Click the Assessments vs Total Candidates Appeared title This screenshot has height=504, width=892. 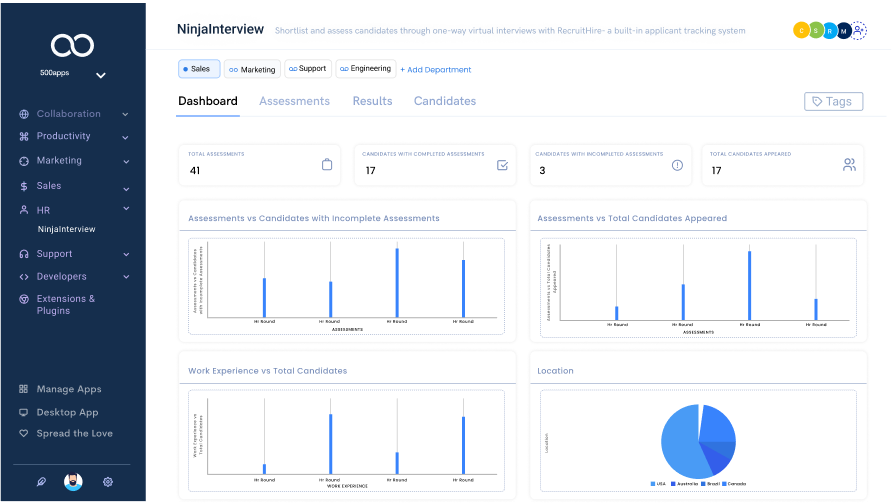coord(632,218)
